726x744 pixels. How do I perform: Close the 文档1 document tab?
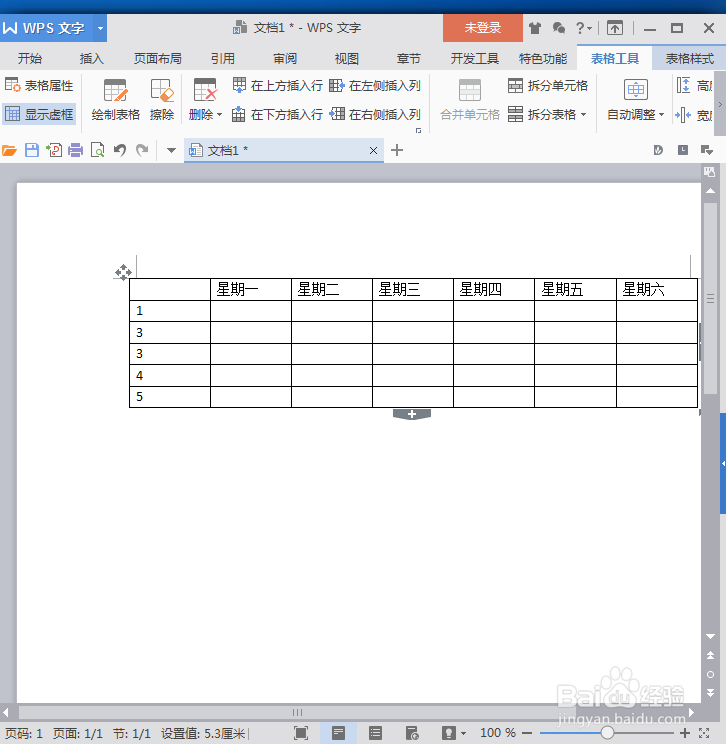373,150
